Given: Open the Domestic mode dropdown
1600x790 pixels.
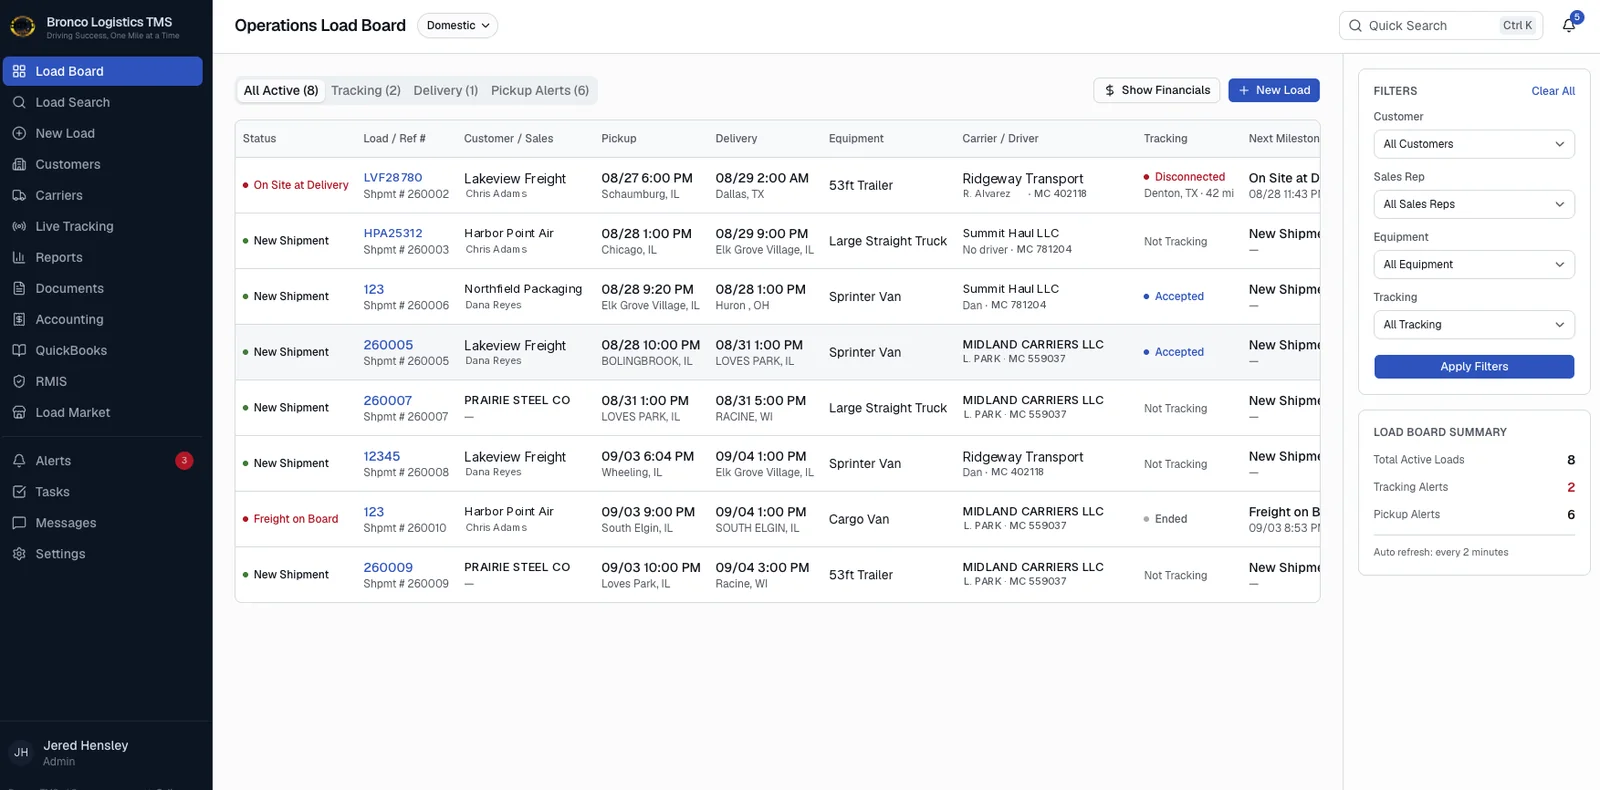Looking at the screenshot, I should click(457, 26).
